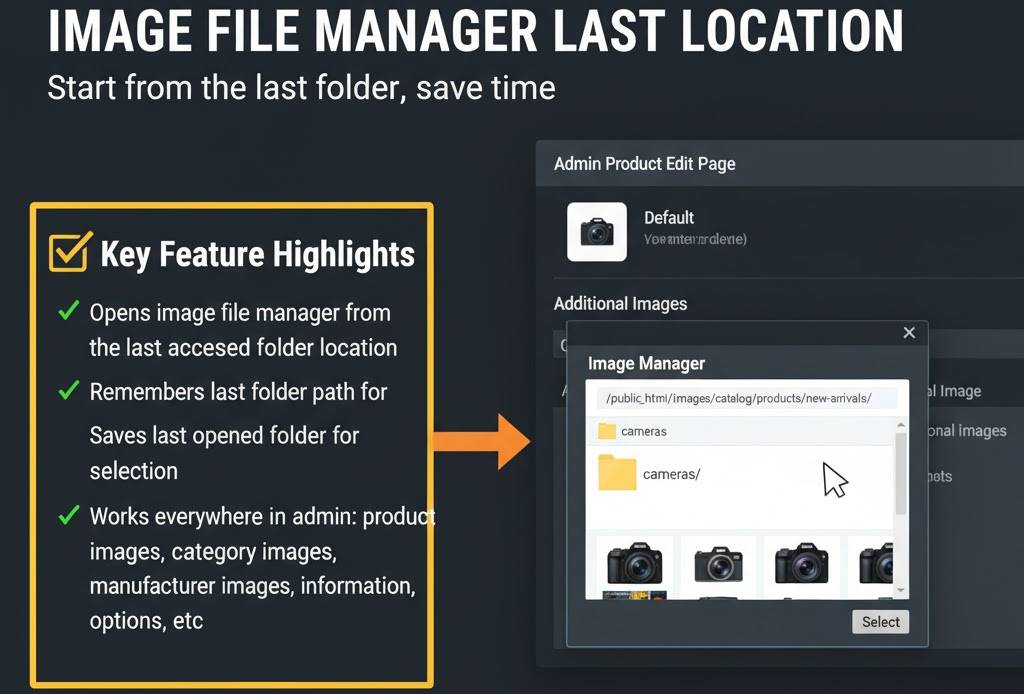Click the Additional Images section heading
This screenshot has height=694, width=1024.
pos(620,303)
